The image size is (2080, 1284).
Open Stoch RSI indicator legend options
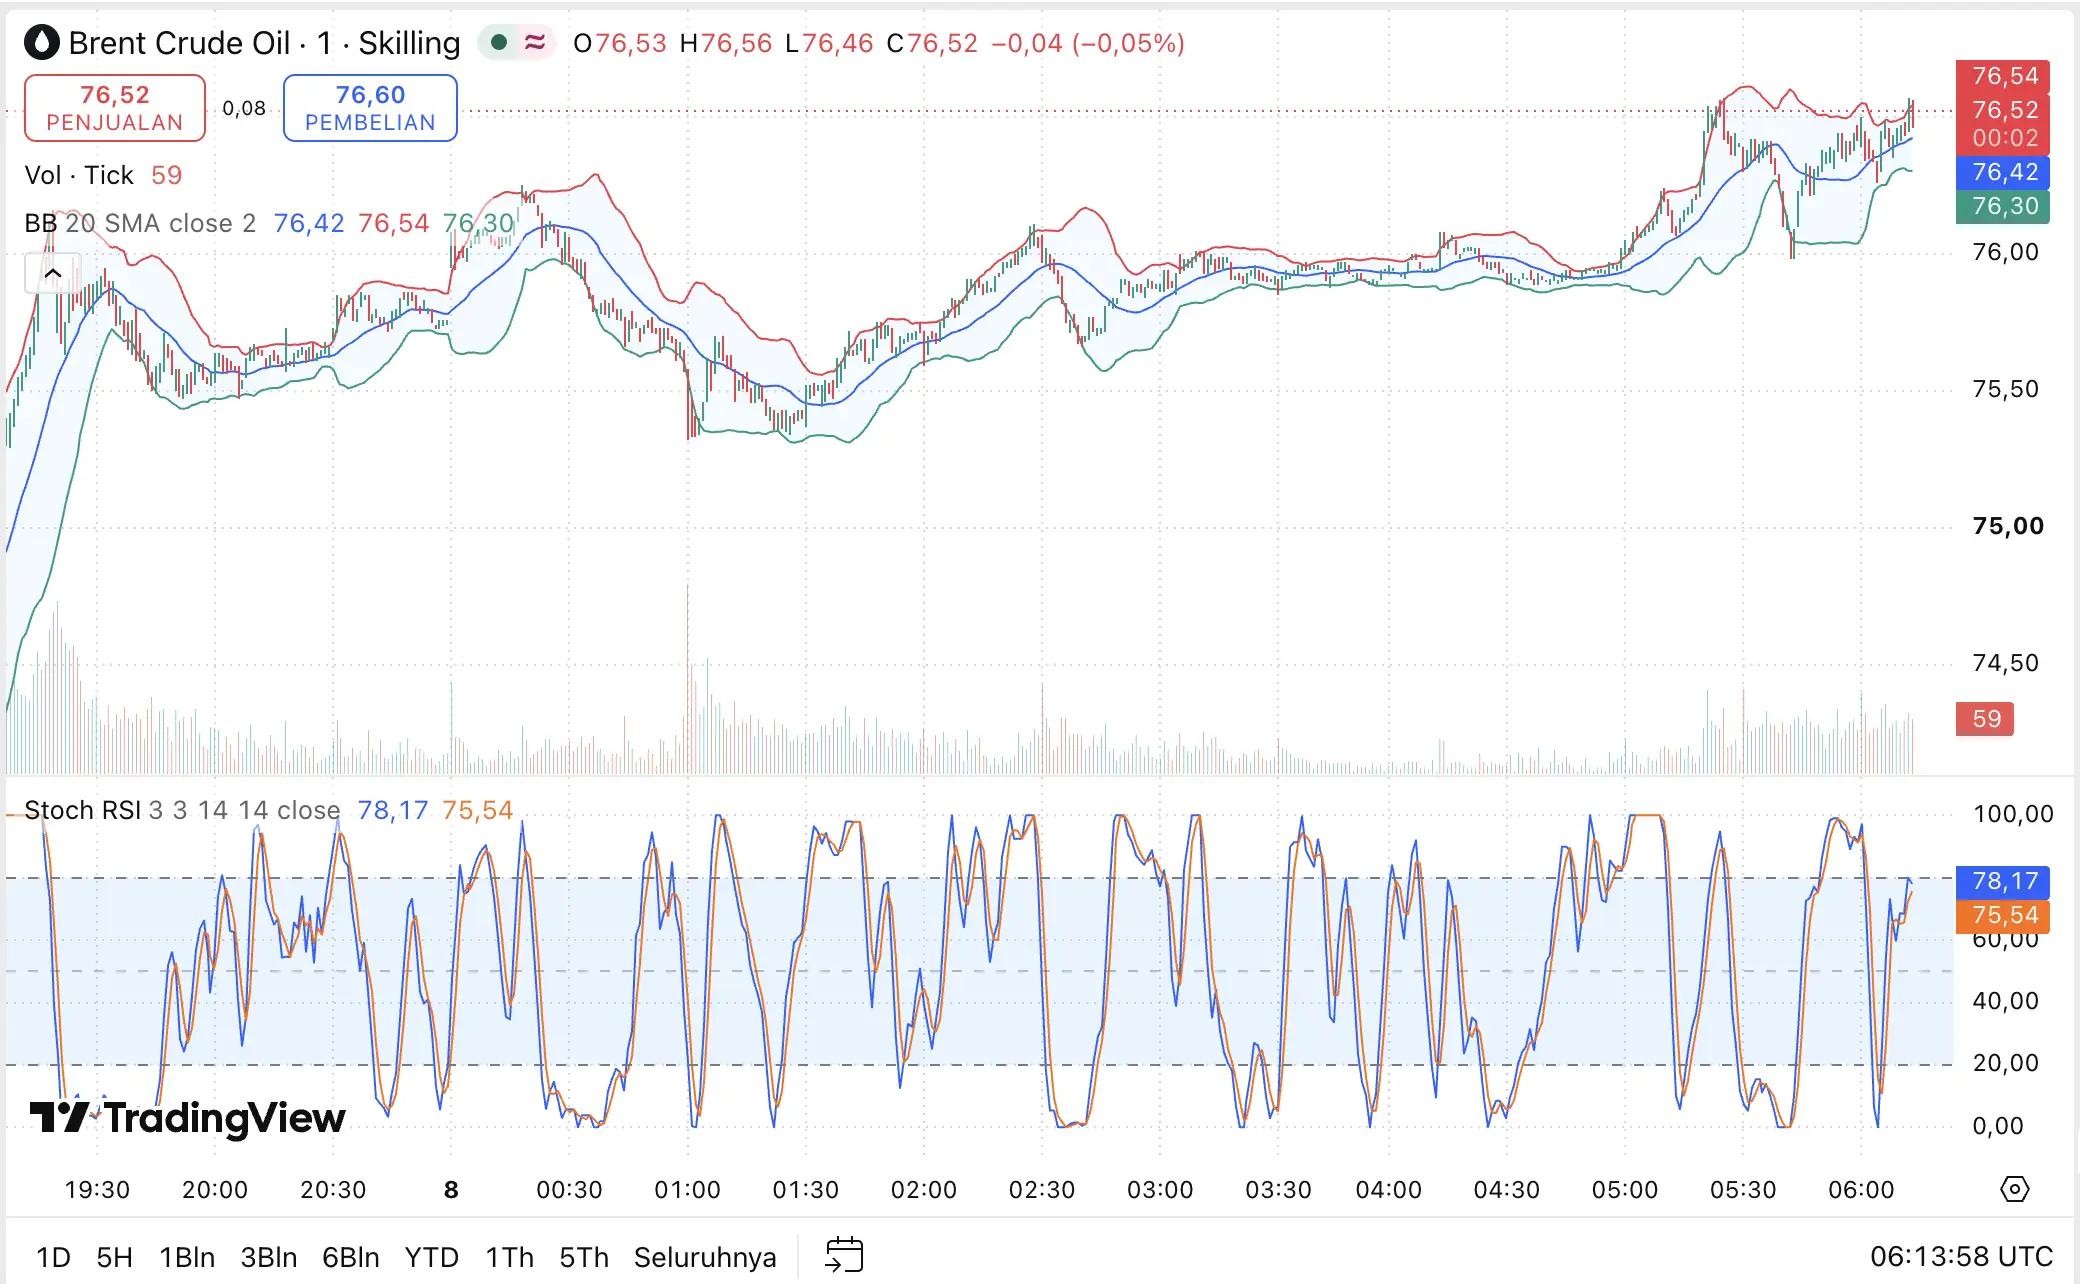click(182, 810)
